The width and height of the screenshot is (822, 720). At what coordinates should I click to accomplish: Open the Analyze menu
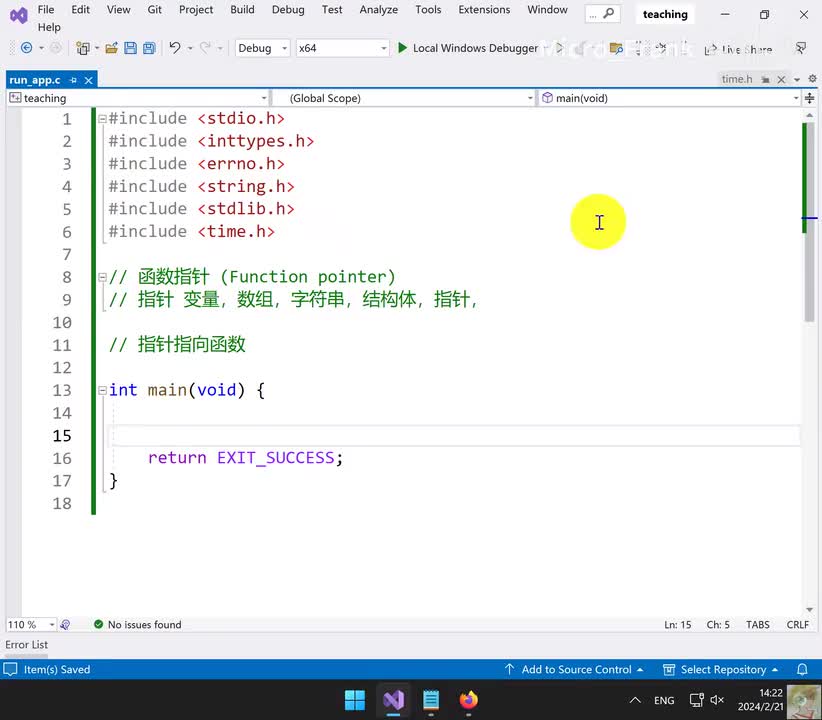pyautogui.click(x=378, y=9)
